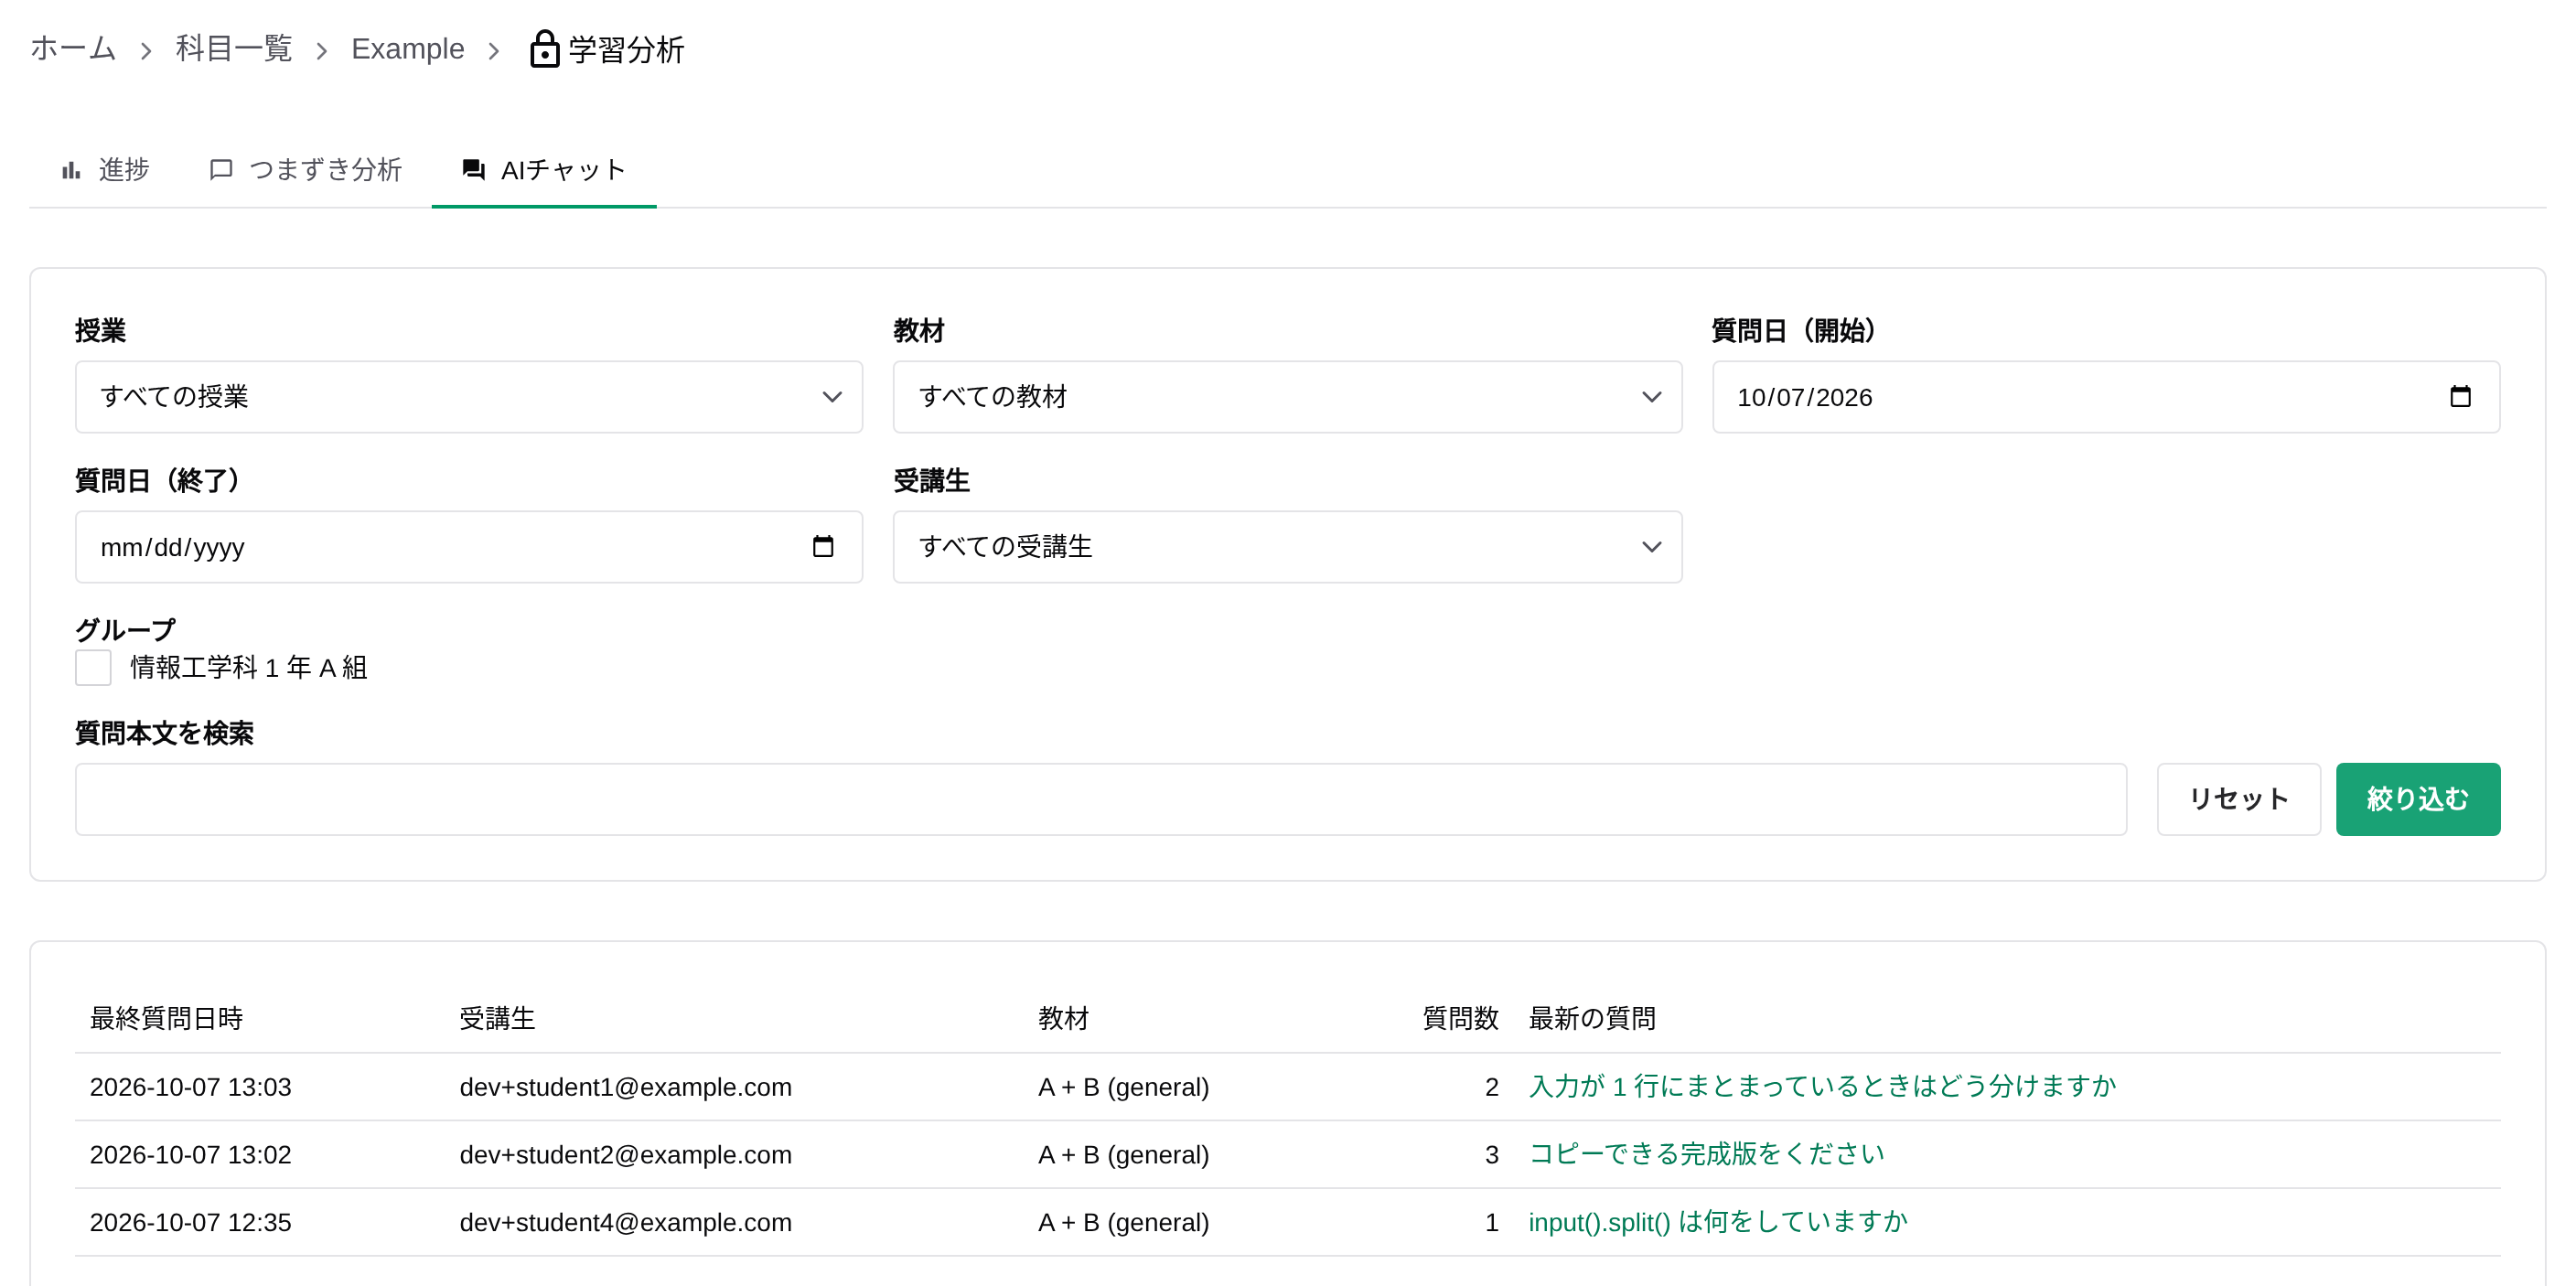Open calendar picker for 質問日（終了）
Viewport: 2576px width, 1286px height.
click(822, 547)
